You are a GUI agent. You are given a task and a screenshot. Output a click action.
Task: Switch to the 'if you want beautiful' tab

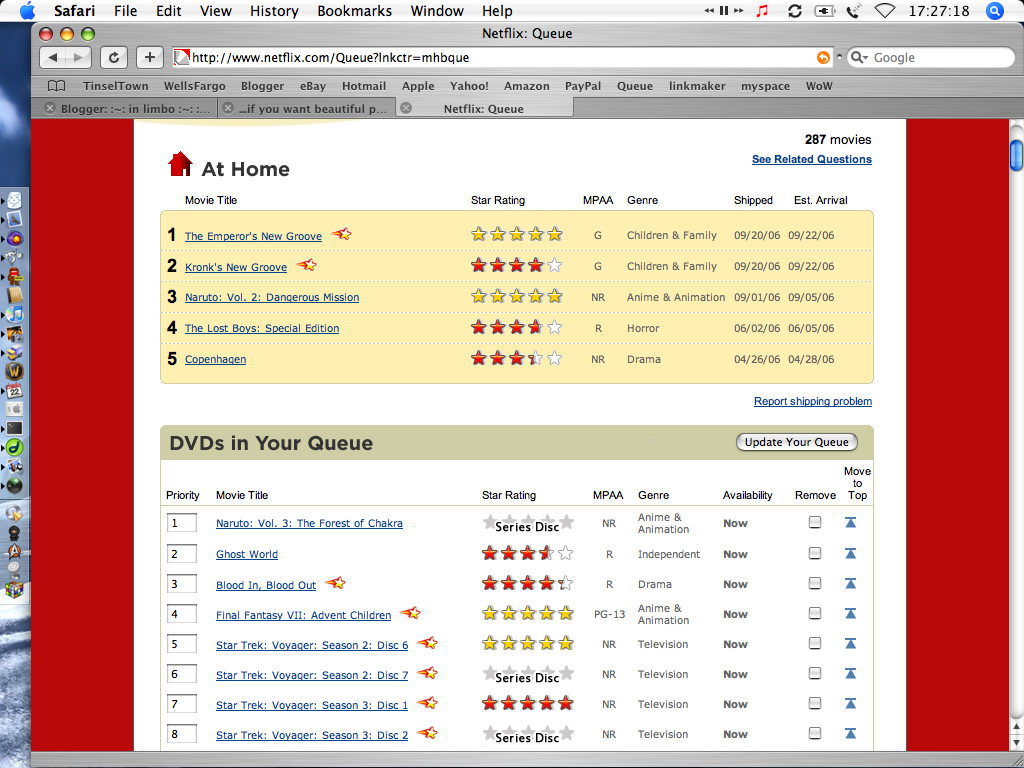(312, 109)
